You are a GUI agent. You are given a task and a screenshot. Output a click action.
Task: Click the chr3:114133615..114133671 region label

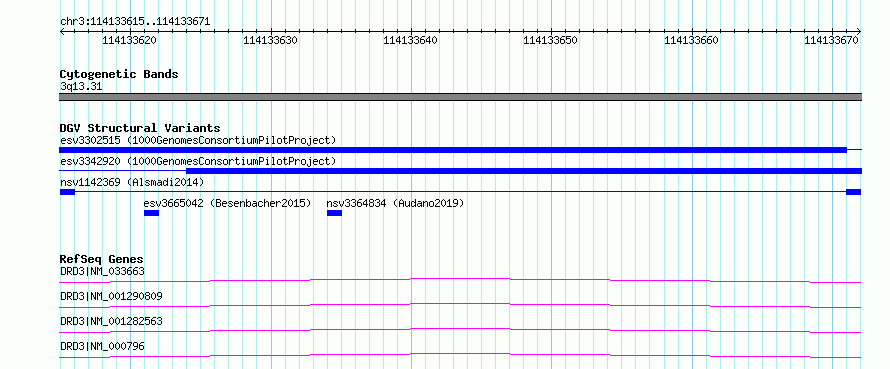pyautogui.click(x=135, y=22)
